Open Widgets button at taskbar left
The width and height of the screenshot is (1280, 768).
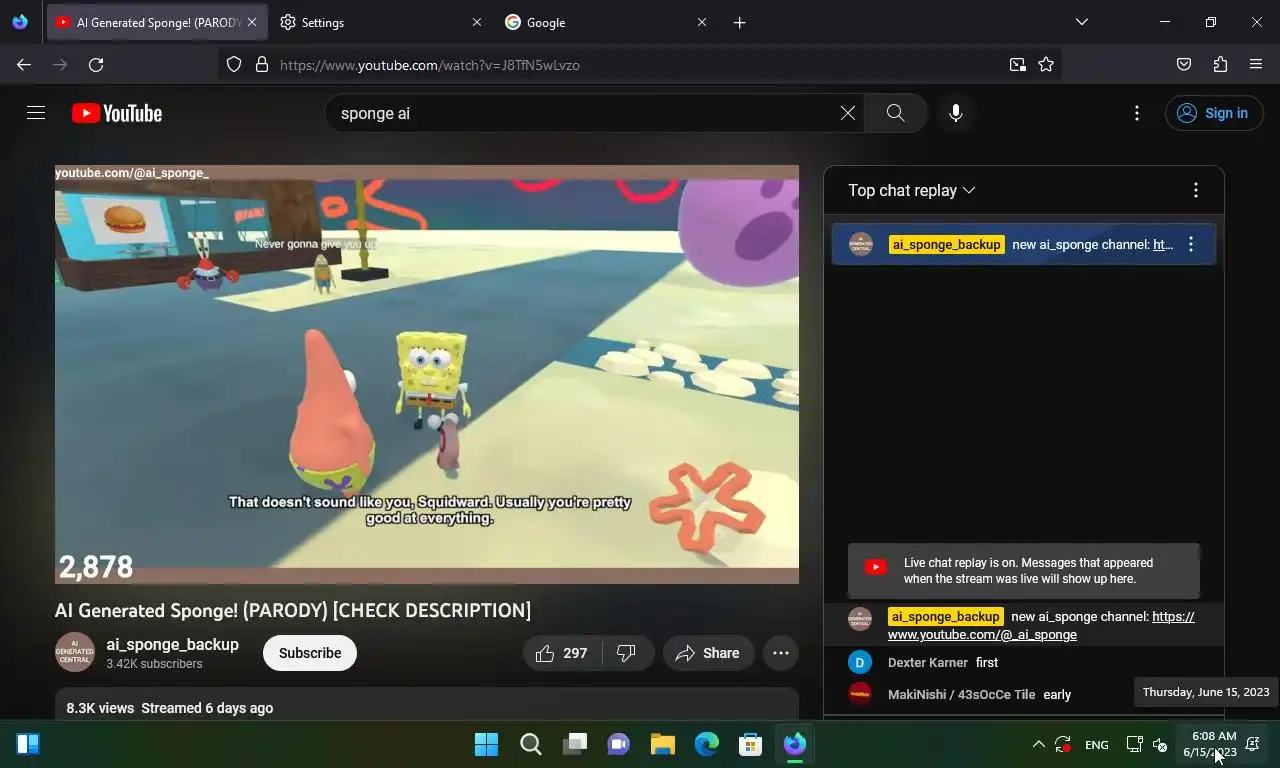[28, 744]
